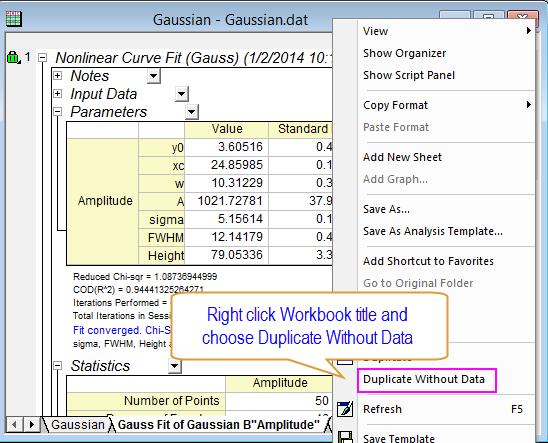Image resolution: width=548 pixels, height=443 pixels.
Task: Collapse the Parameters section
Action: tap(58, 112)
